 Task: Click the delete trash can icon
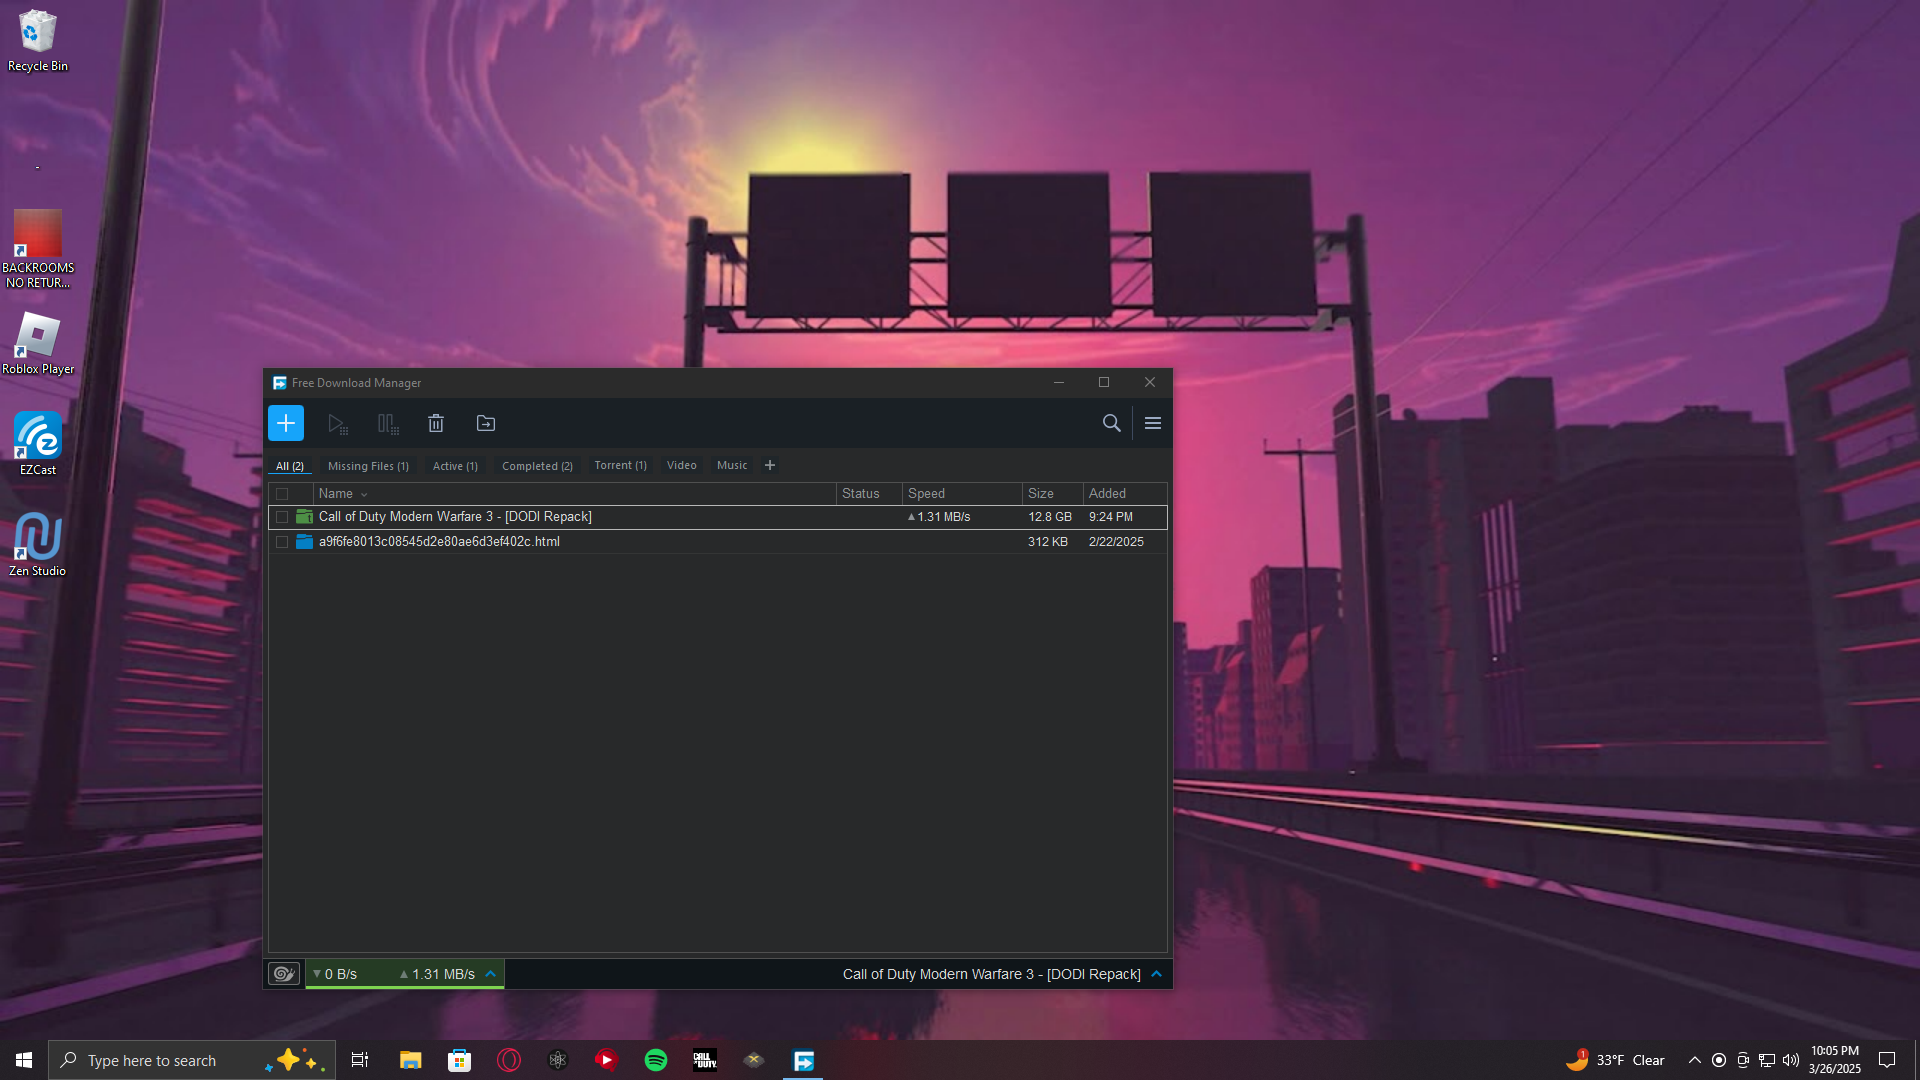436,424
